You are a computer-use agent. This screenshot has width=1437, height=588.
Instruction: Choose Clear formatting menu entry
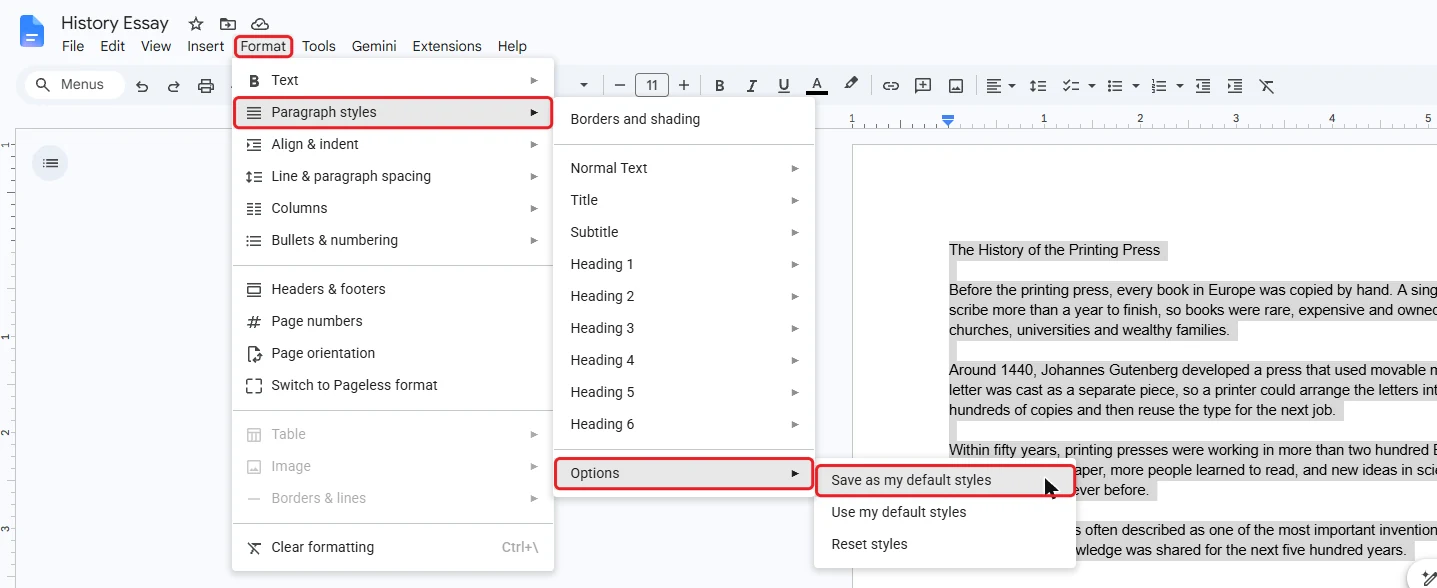(x=393, y=547)
